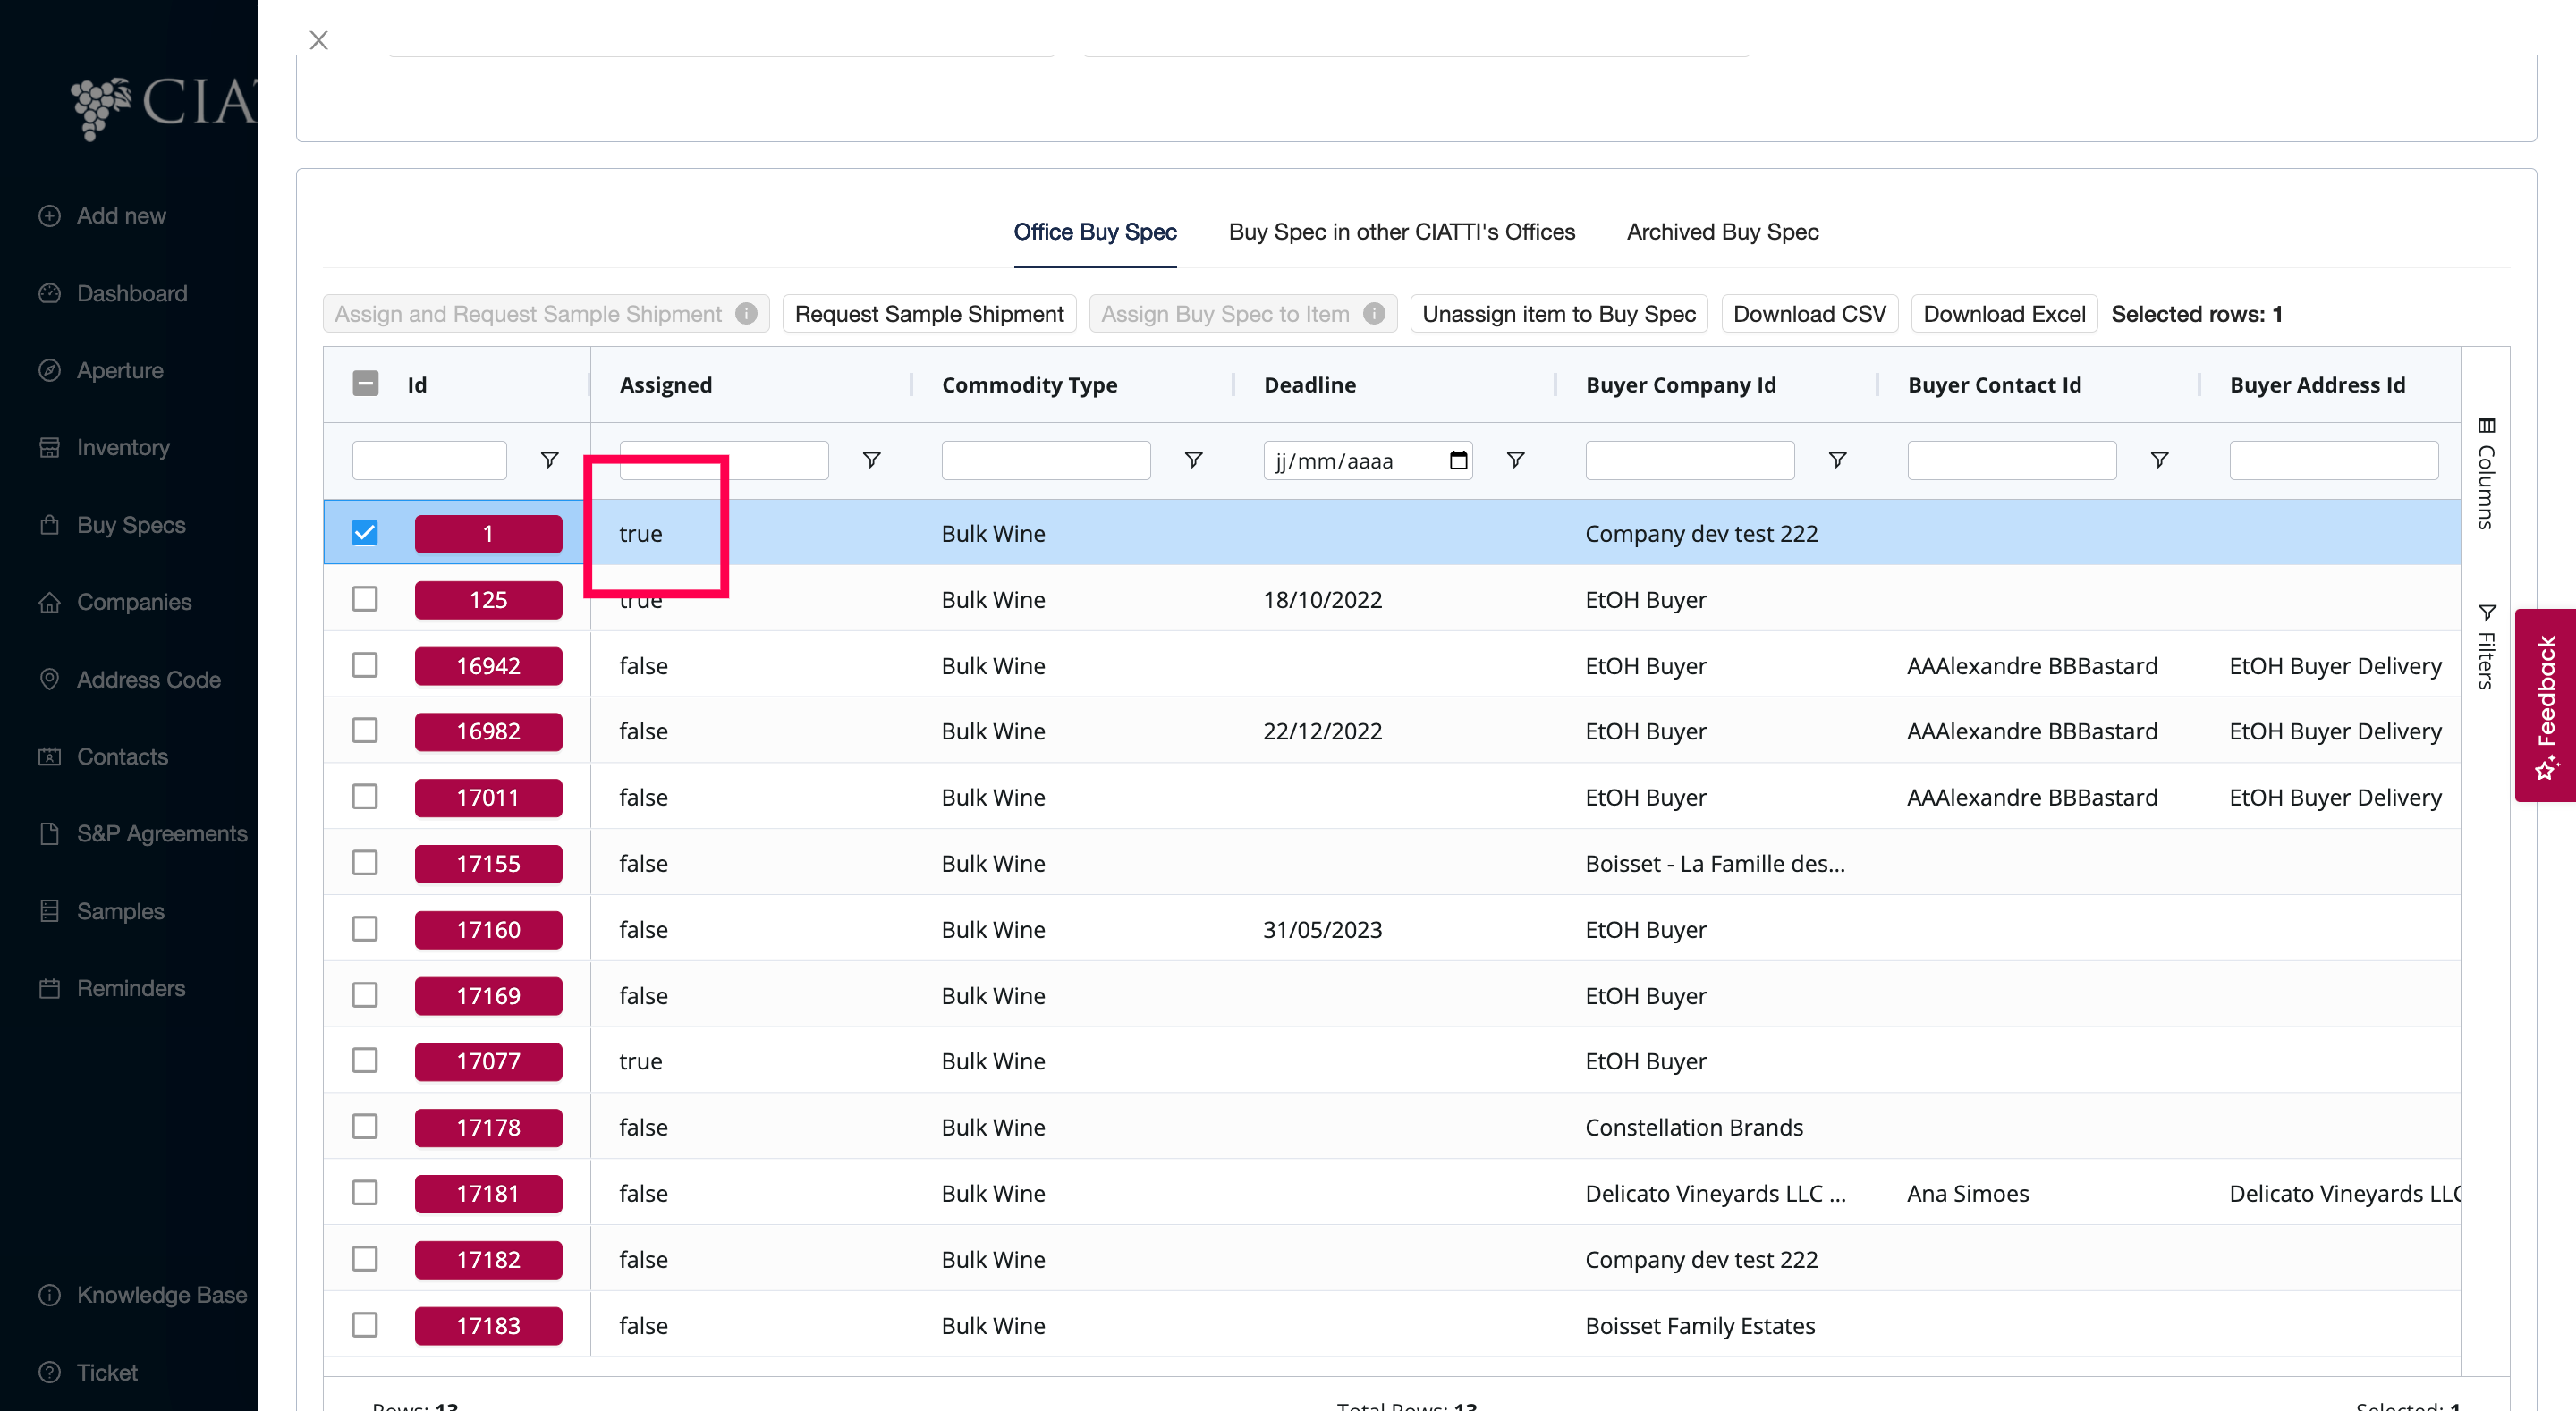2576x1411 pixels.
Task: Open the Buyer Company Id filter dropdown
Action: pyautogui.click(x=1837, y=460)
